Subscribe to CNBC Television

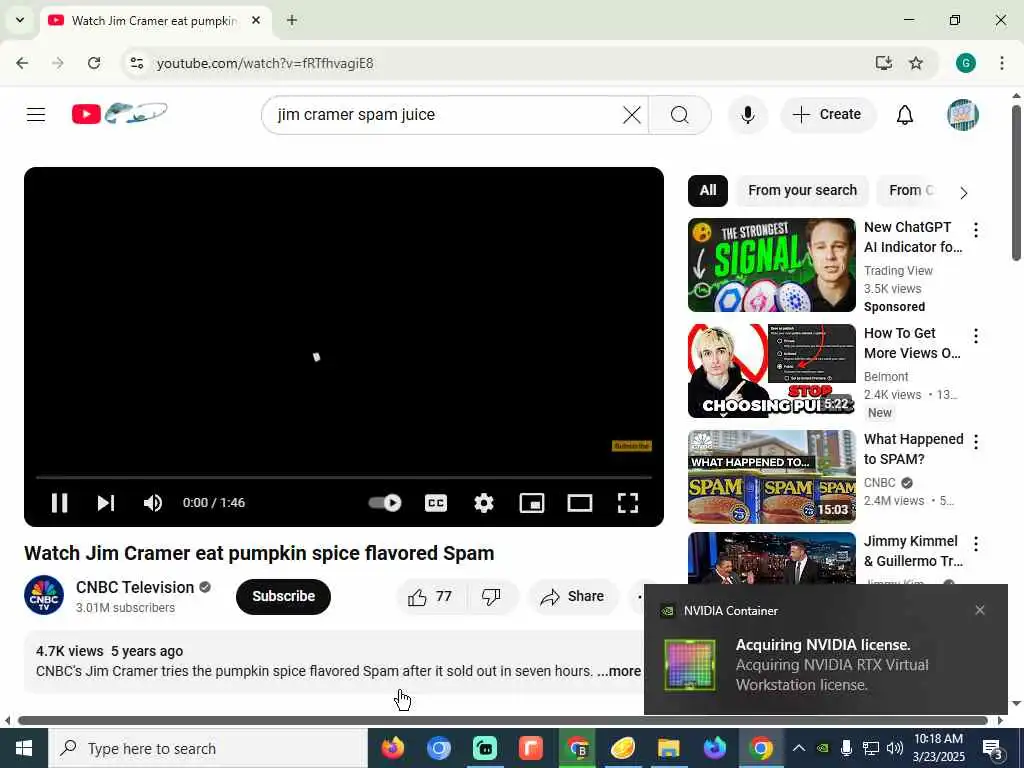[283, 596]
